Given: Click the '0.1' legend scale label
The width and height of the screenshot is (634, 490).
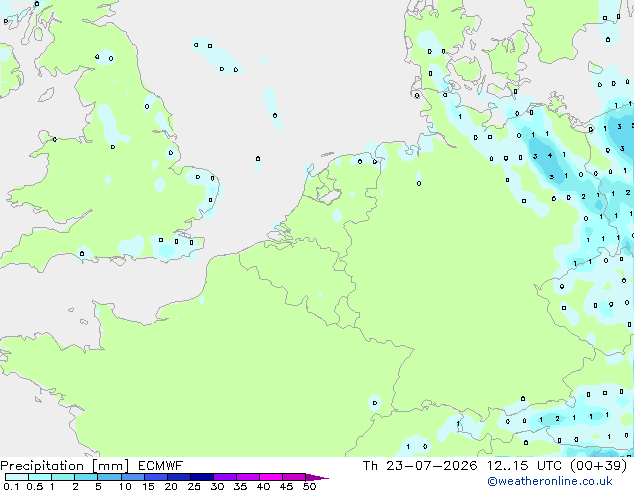Looking at the screenshot, I should pyautogui.click(x=12, y=486).
